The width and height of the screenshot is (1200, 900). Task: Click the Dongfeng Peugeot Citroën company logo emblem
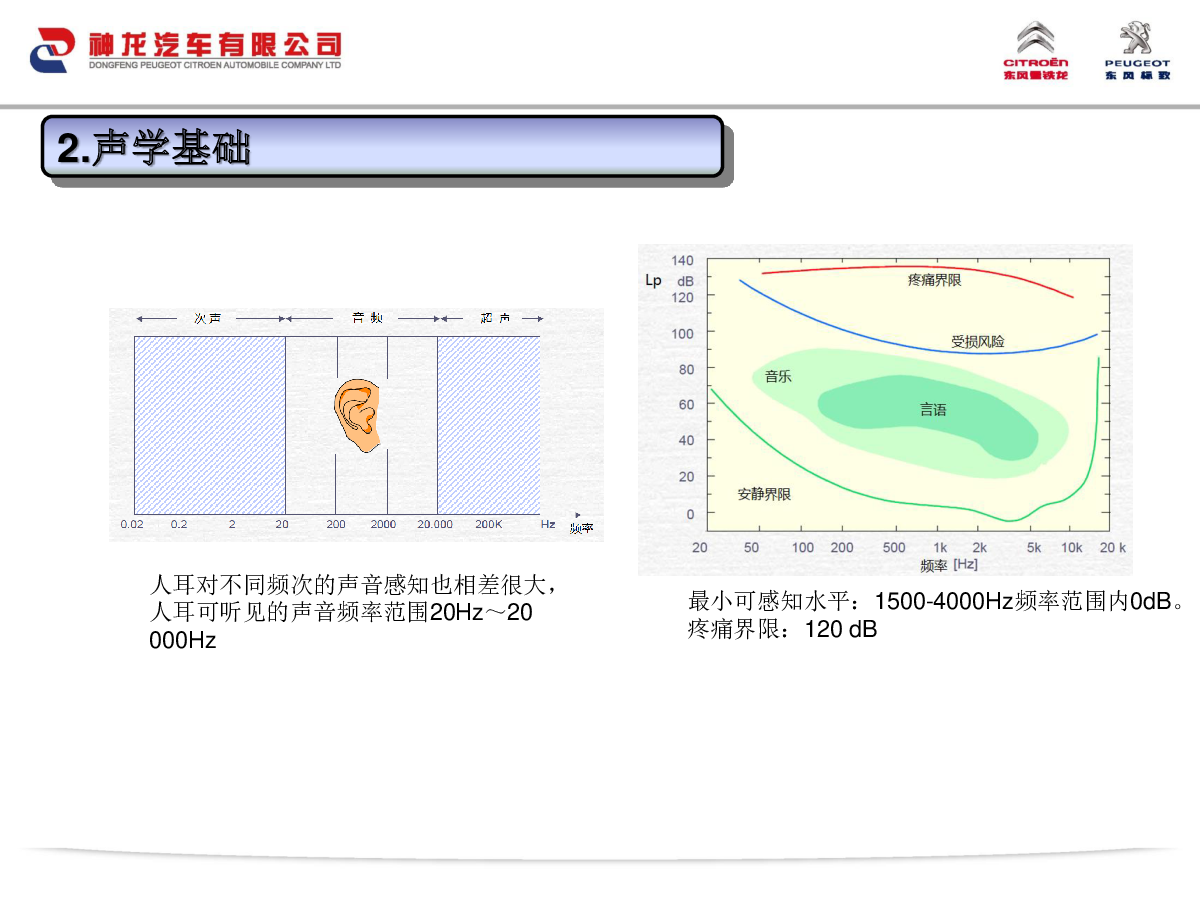click(53, 50)
